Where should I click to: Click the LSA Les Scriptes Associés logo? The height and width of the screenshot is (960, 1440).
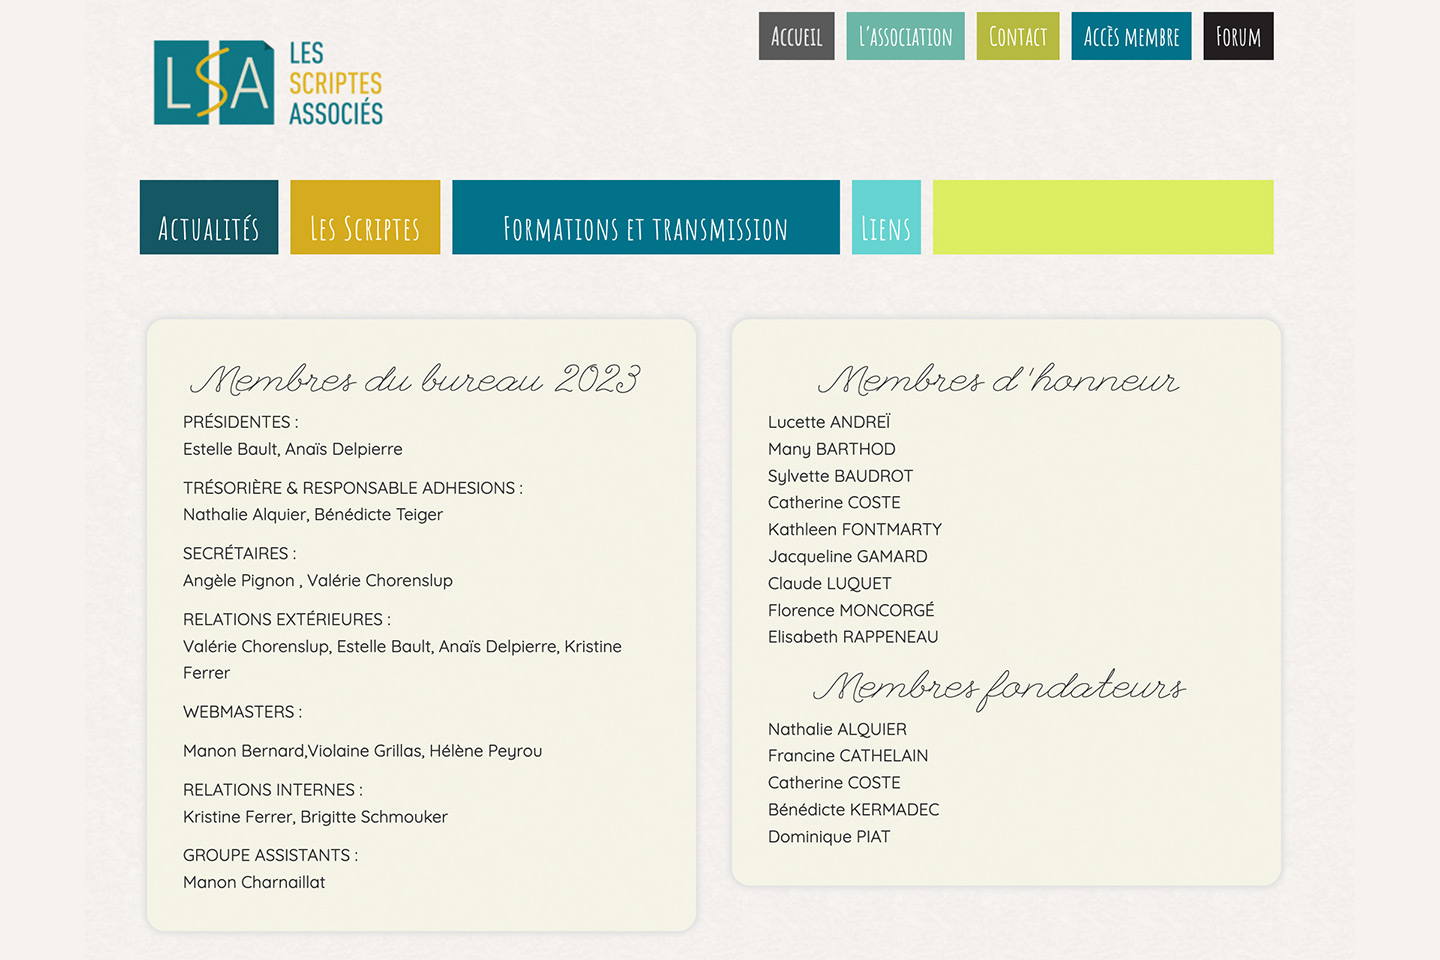pos(268,83)
